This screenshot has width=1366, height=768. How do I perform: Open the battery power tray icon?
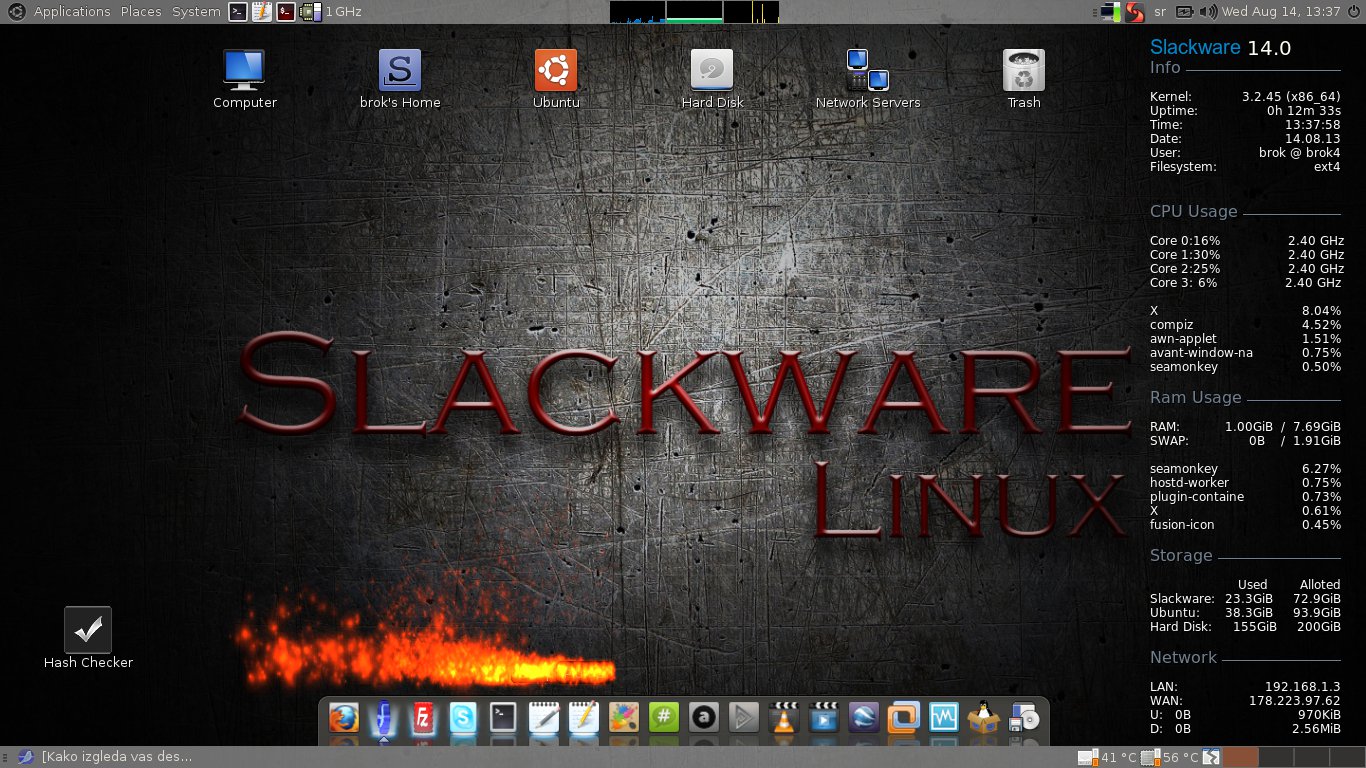[1184, 12]
